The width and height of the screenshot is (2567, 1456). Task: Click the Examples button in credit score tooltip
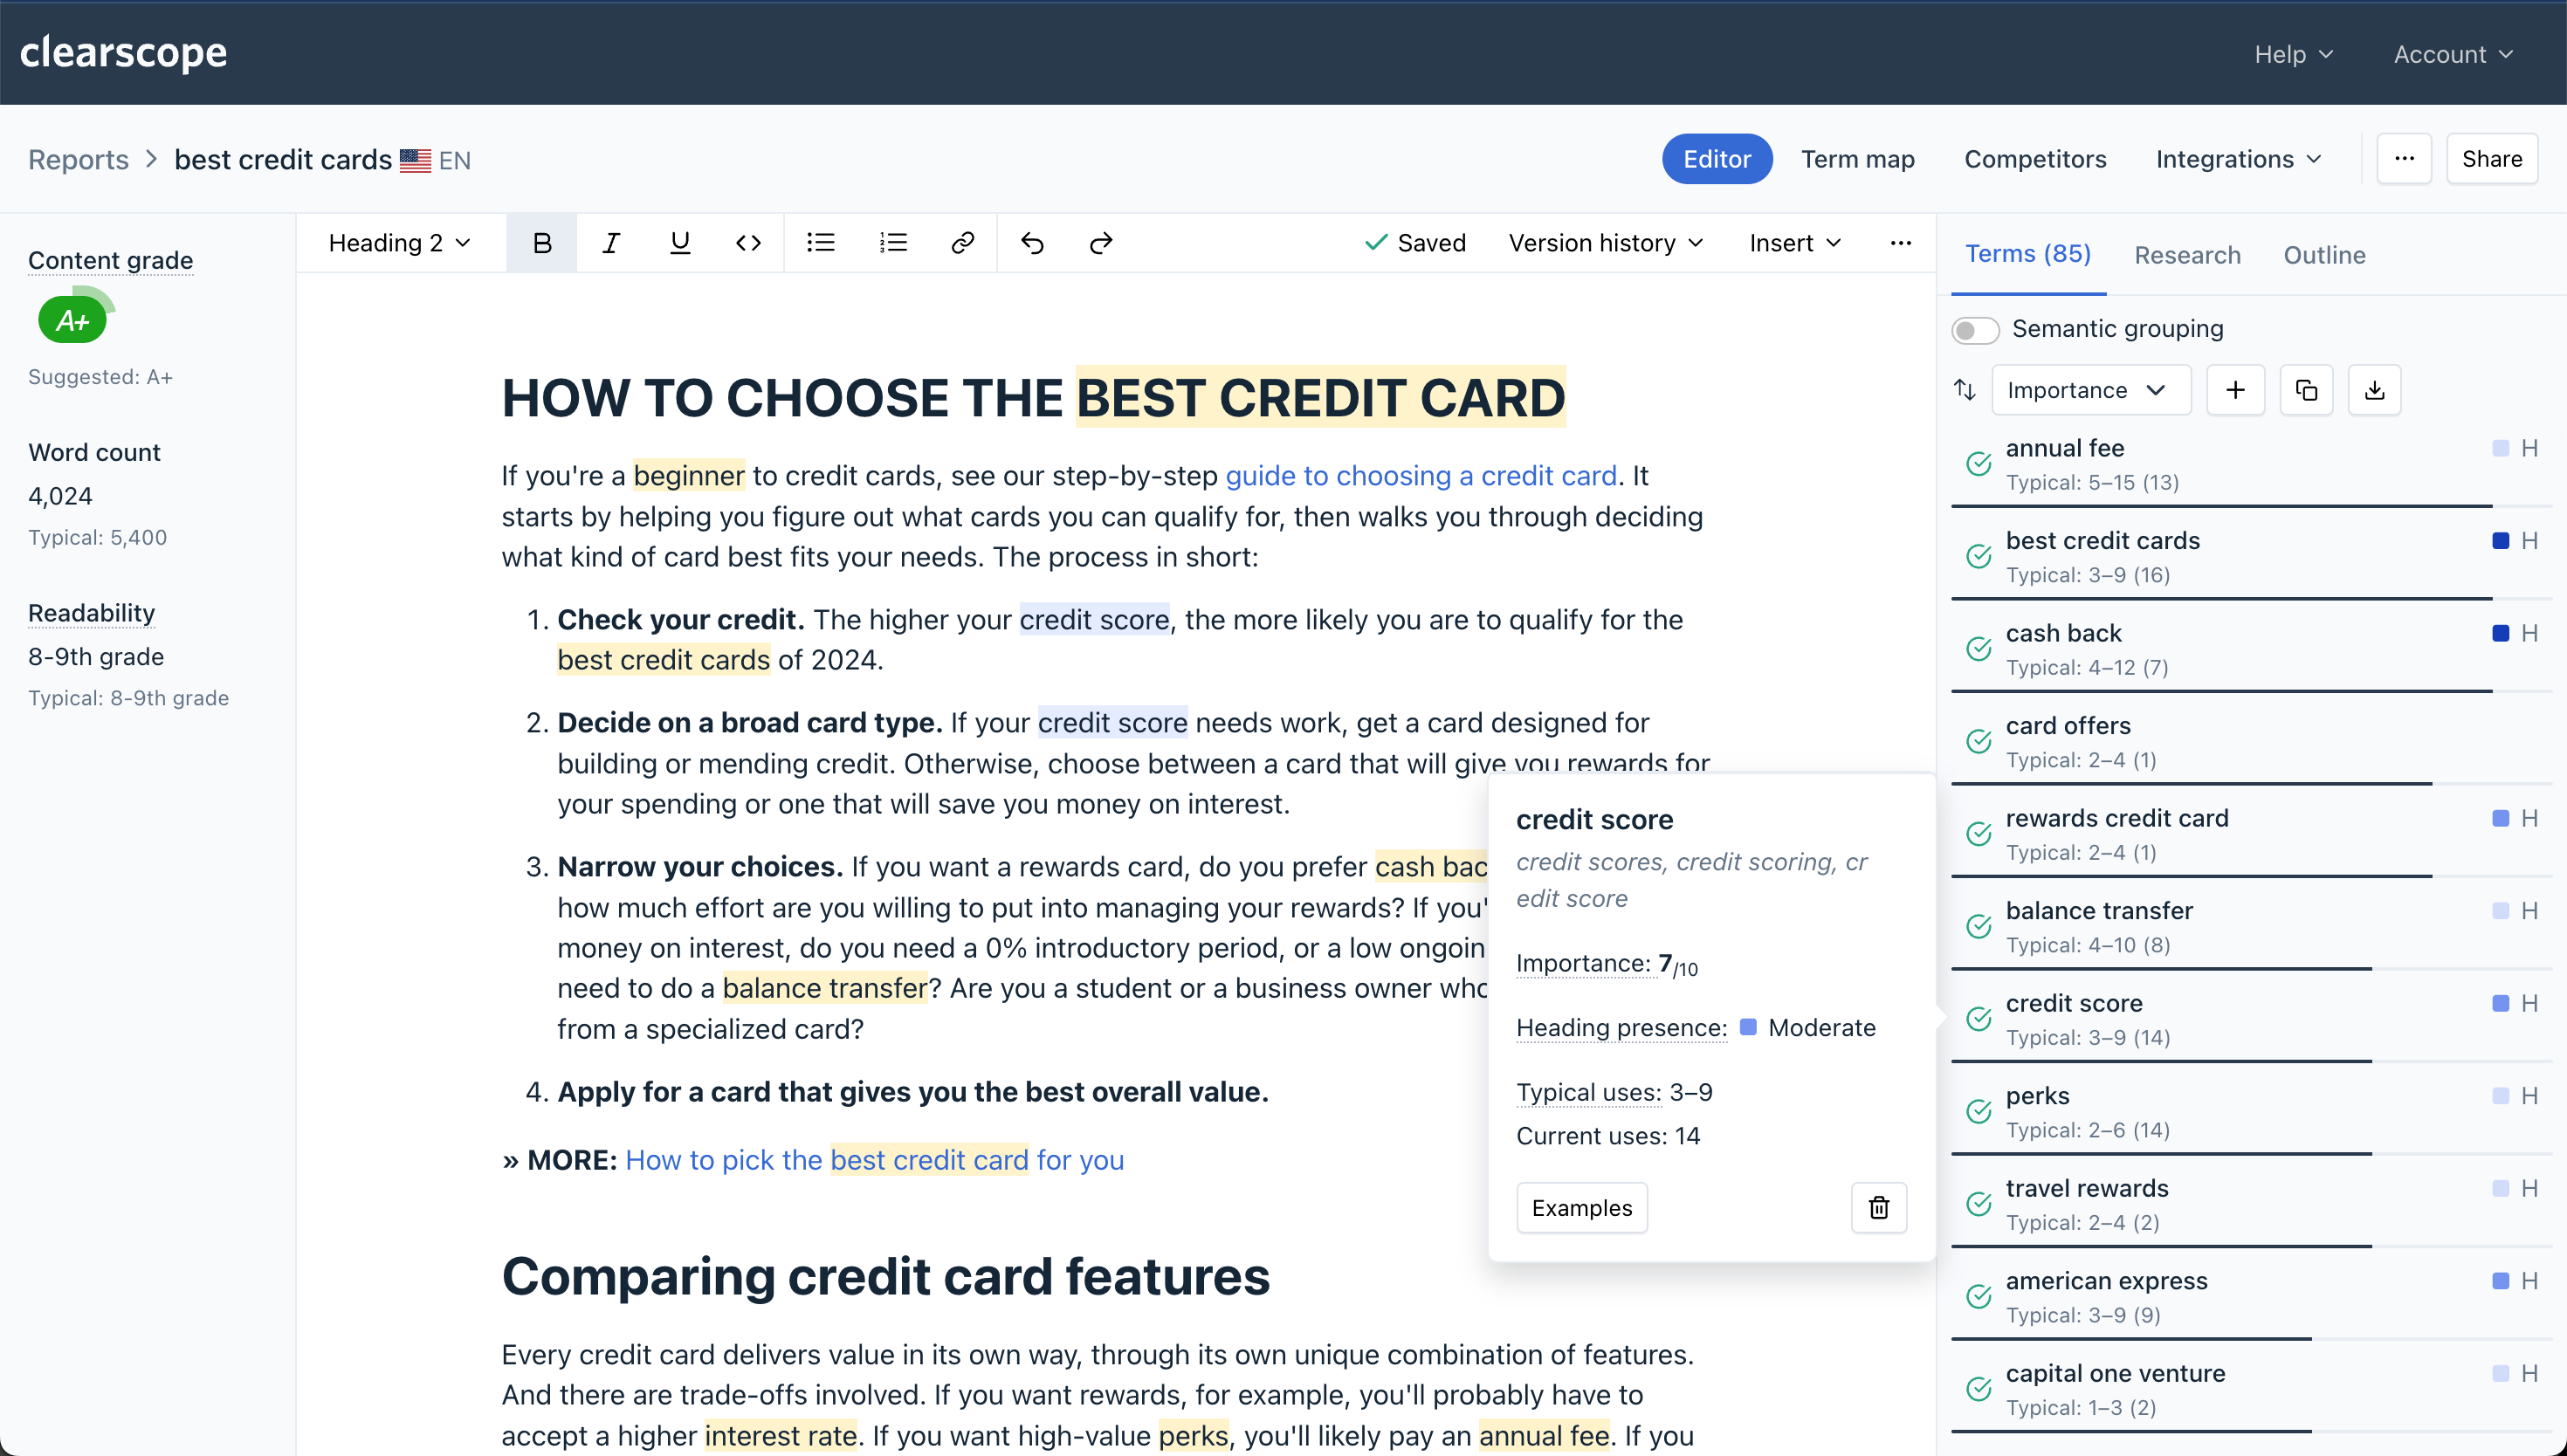click(1581, 1207)
